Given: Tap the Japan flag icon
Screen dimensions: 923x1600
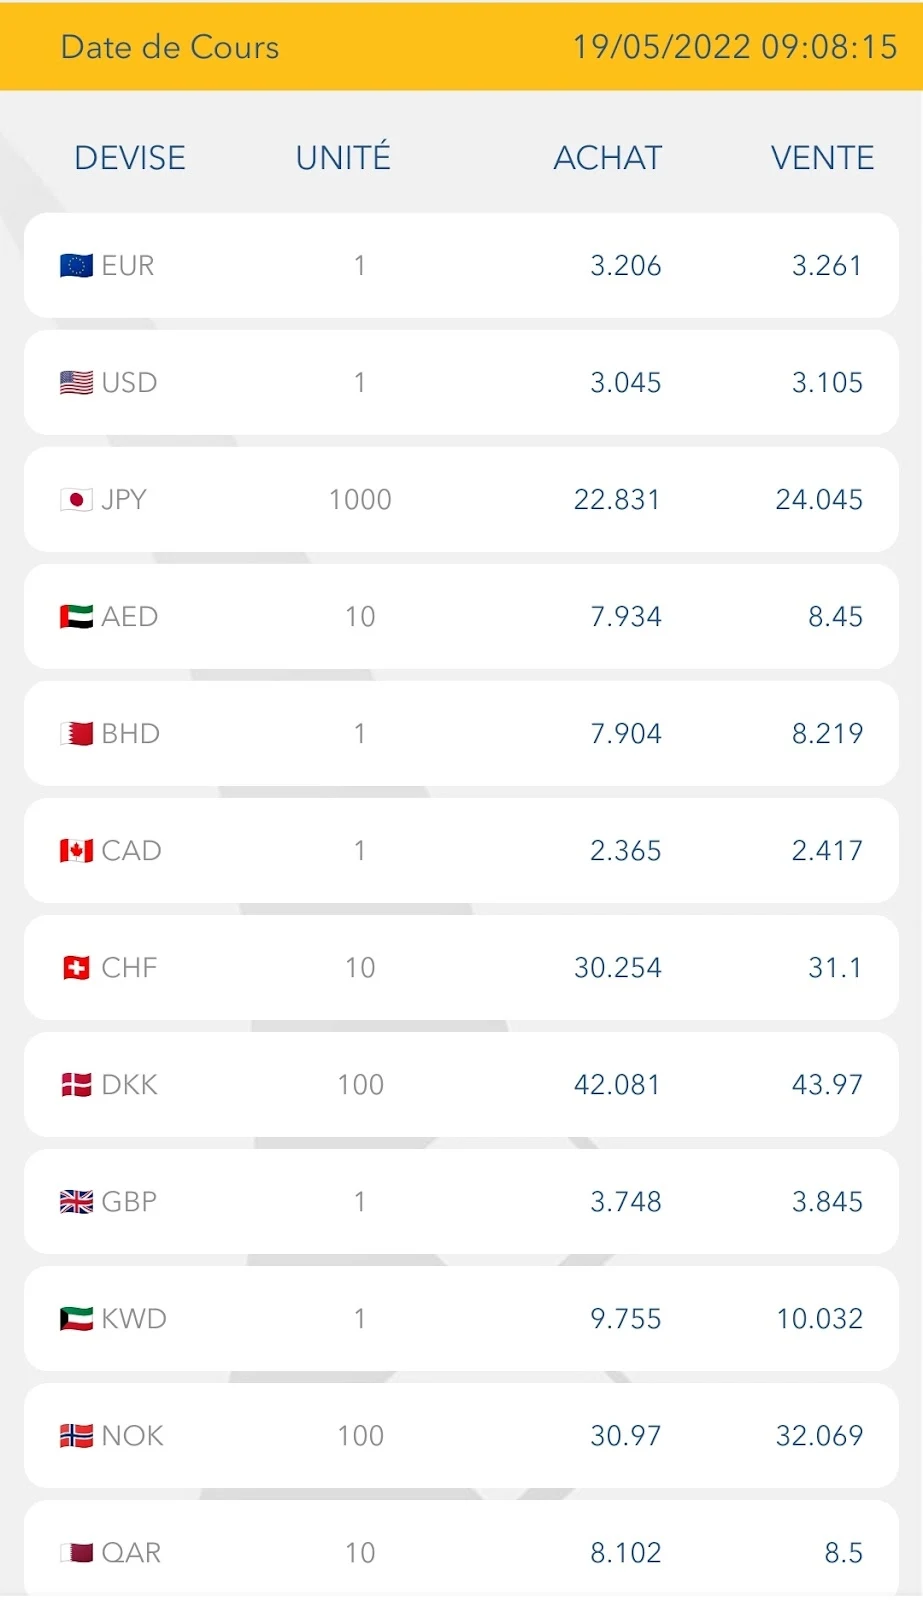Looking at the screenshot, I should point(76,500).
